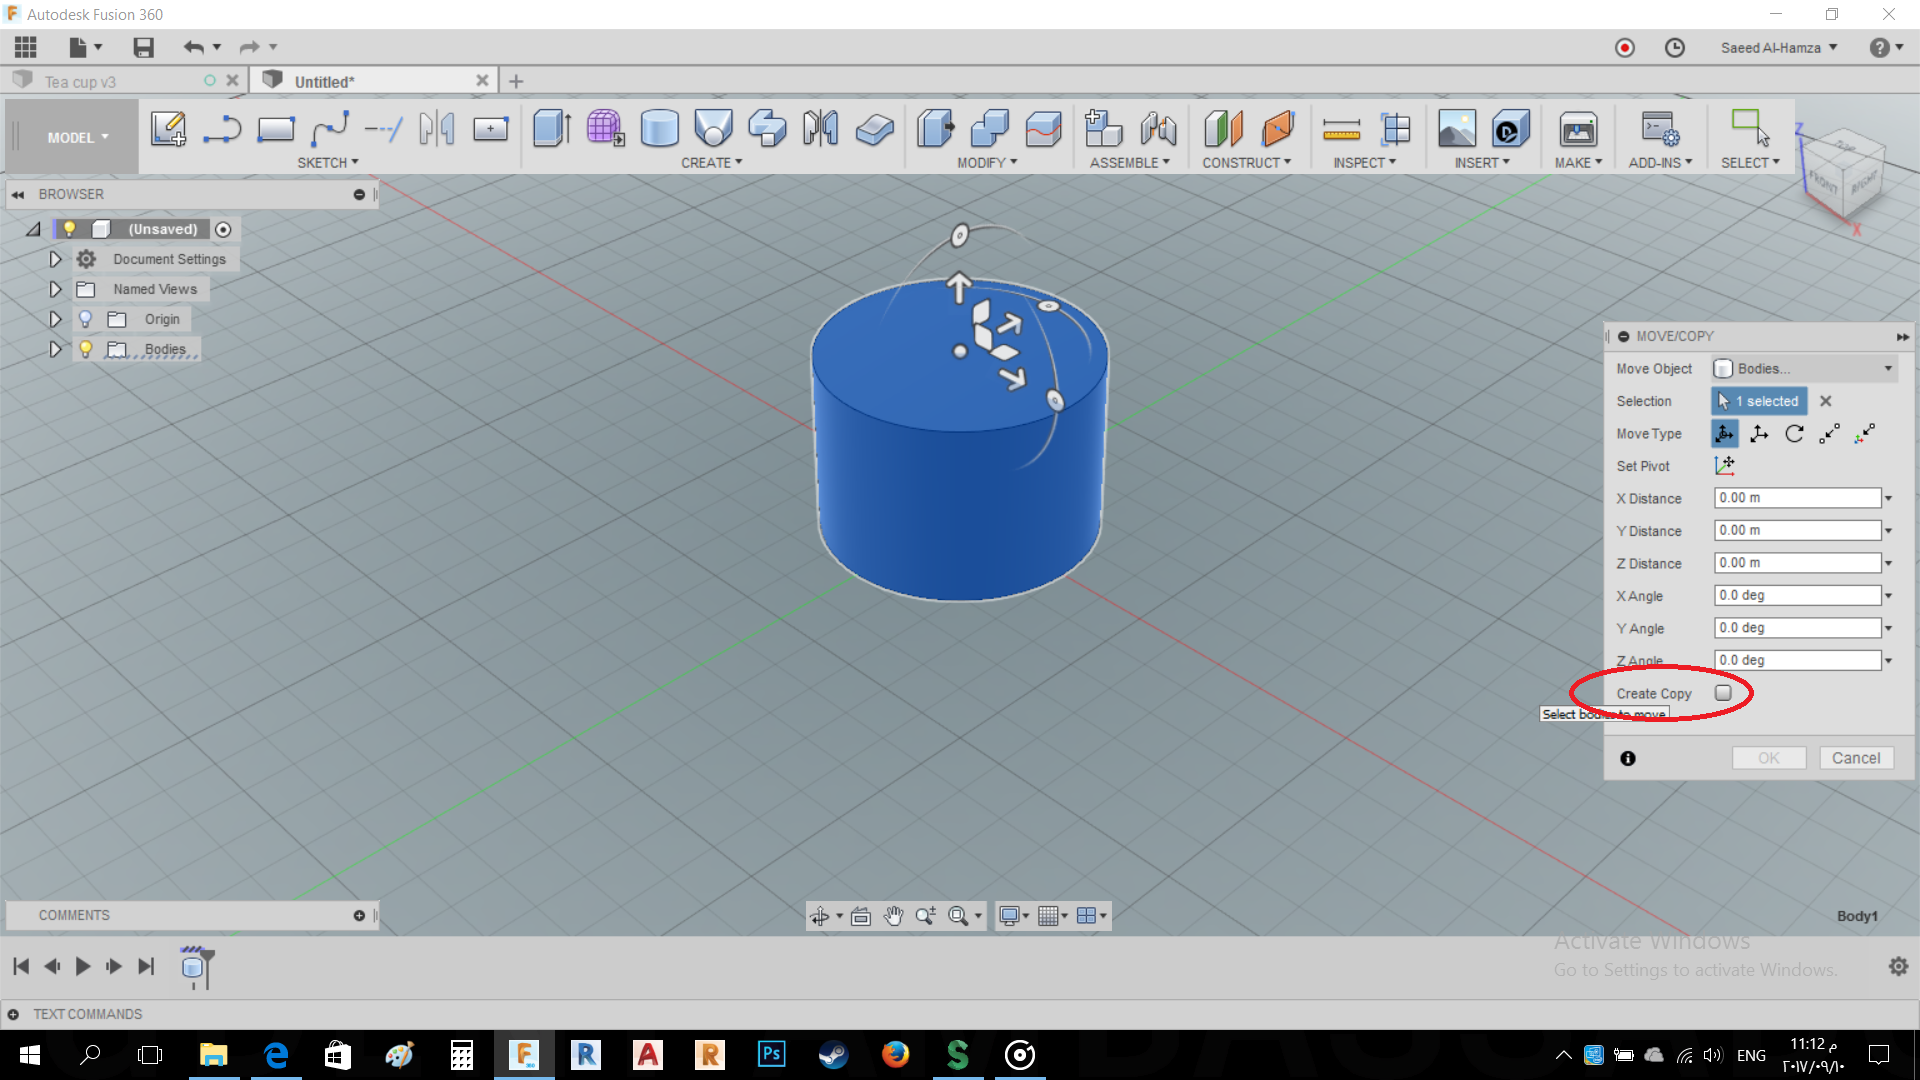Click the Set Pivot icon
Screen dimensions: 1920x1080
pyautogui.click(x=1724, y=465)
